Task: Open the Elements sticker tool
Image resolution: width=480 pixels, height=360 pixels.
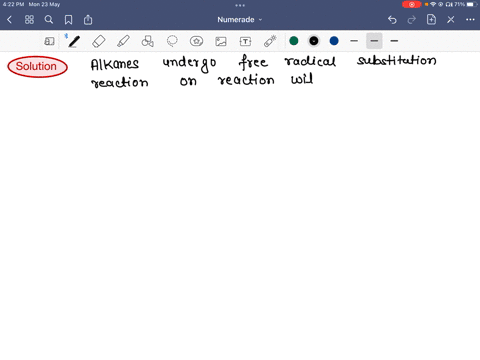Action: [196, 41]
